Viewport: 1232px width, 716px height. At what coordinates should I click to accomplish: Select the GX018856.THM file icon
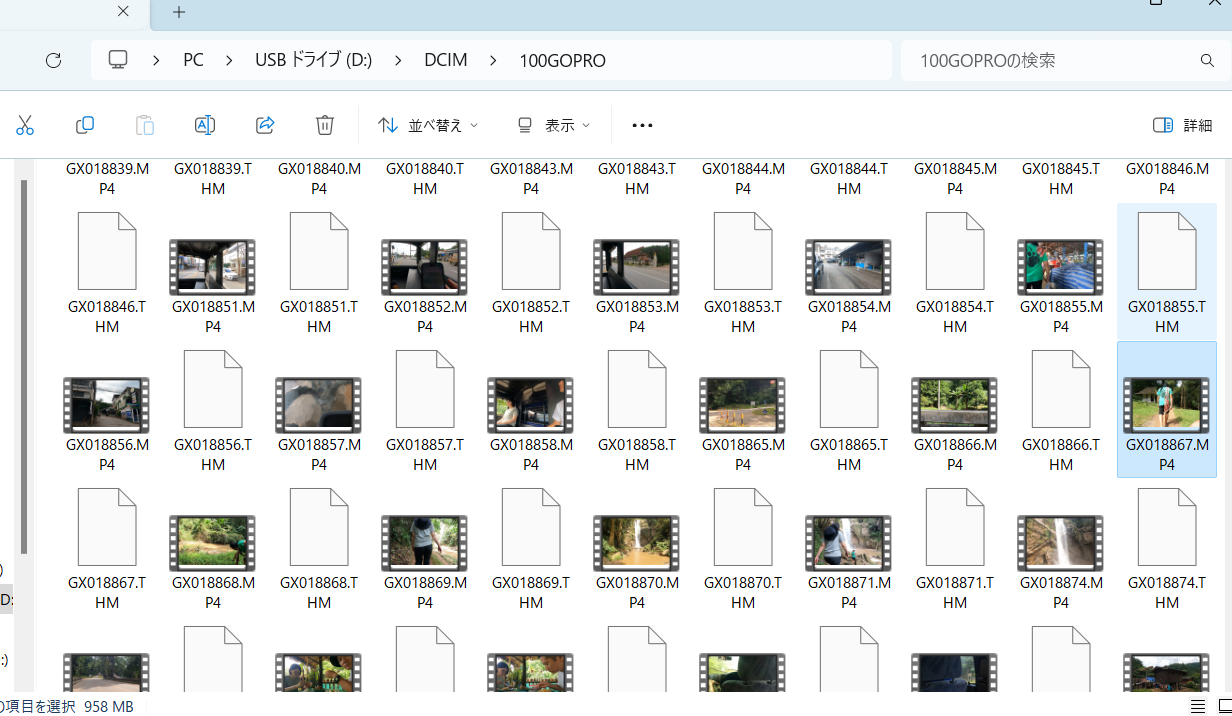point(213,389)
